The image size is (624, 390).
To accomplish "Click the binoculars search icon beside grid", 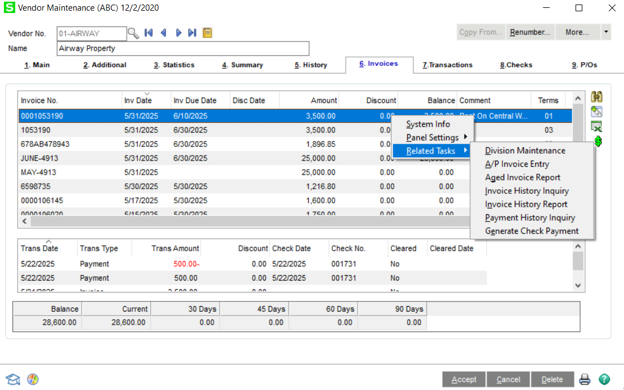I will (x=597, y=97).
